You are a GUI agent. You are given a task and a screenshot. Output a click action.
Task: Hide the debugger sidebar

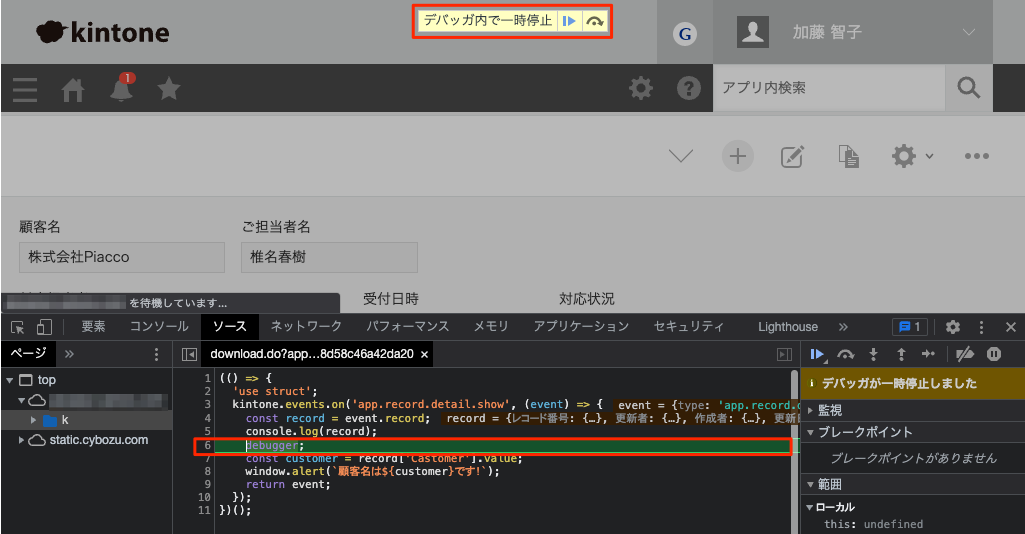click(x=784, y=354)
